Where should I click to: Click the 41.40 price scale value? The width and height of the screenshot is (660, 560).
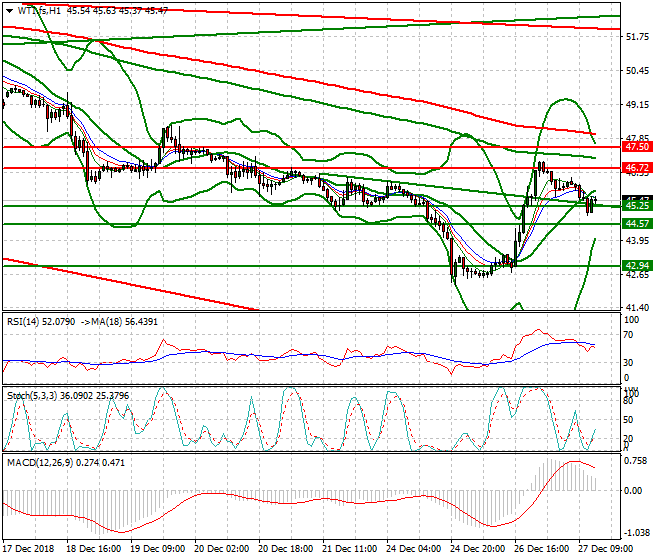click(x=637, y=308)
